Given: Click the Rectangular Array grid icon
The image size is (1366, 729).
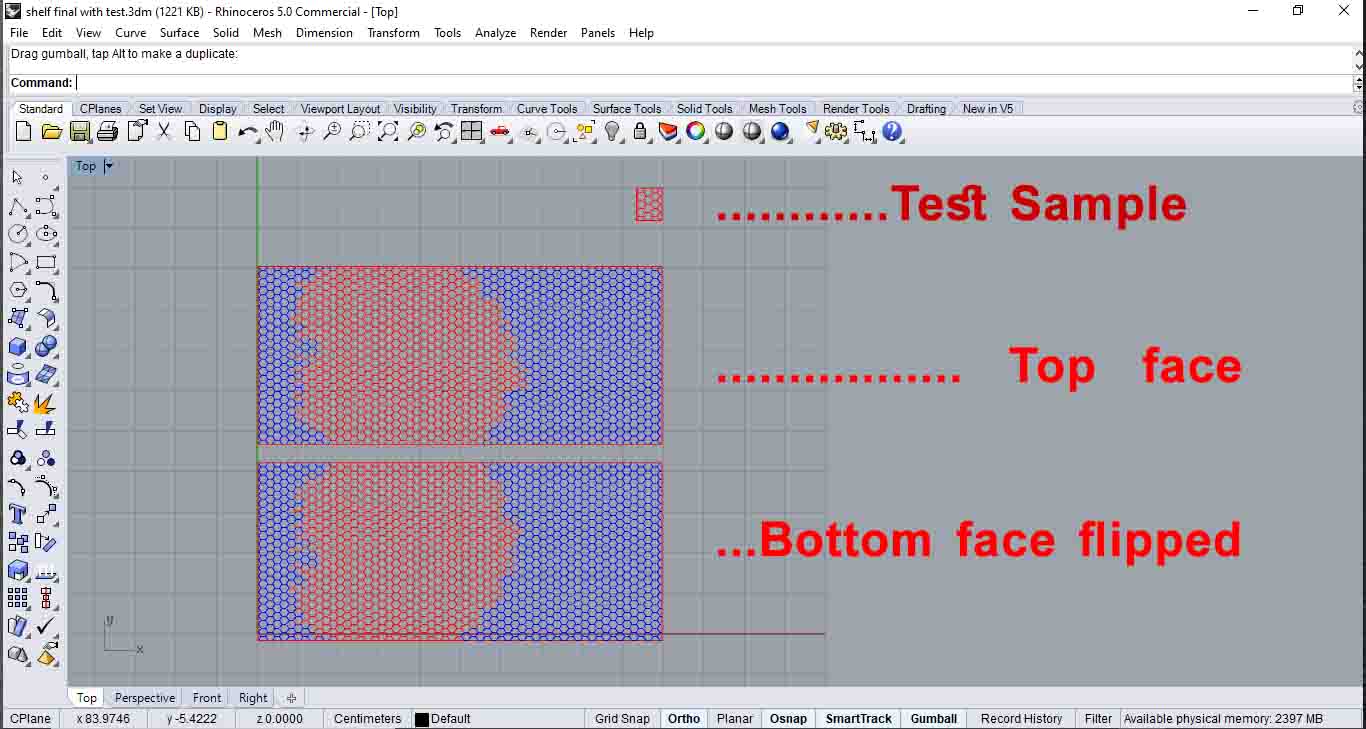Looking at the screenshot, I should tap(18, 598).
